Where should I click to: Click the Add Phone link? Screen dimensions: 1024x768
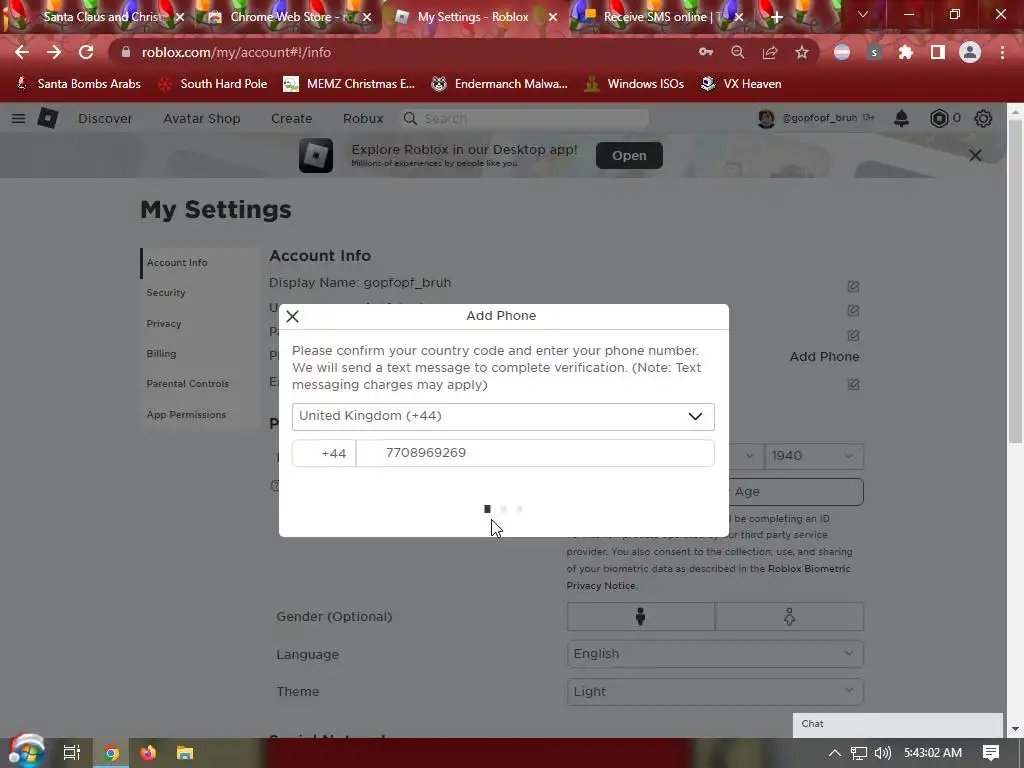824,357
